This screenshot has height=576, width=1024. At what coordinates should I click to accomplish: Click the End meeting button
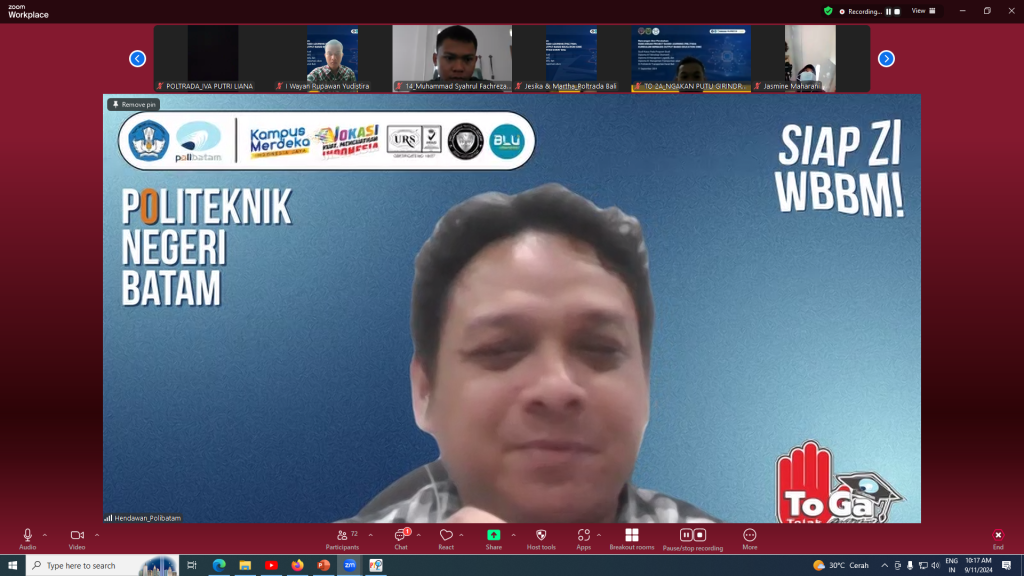(997, 537)
